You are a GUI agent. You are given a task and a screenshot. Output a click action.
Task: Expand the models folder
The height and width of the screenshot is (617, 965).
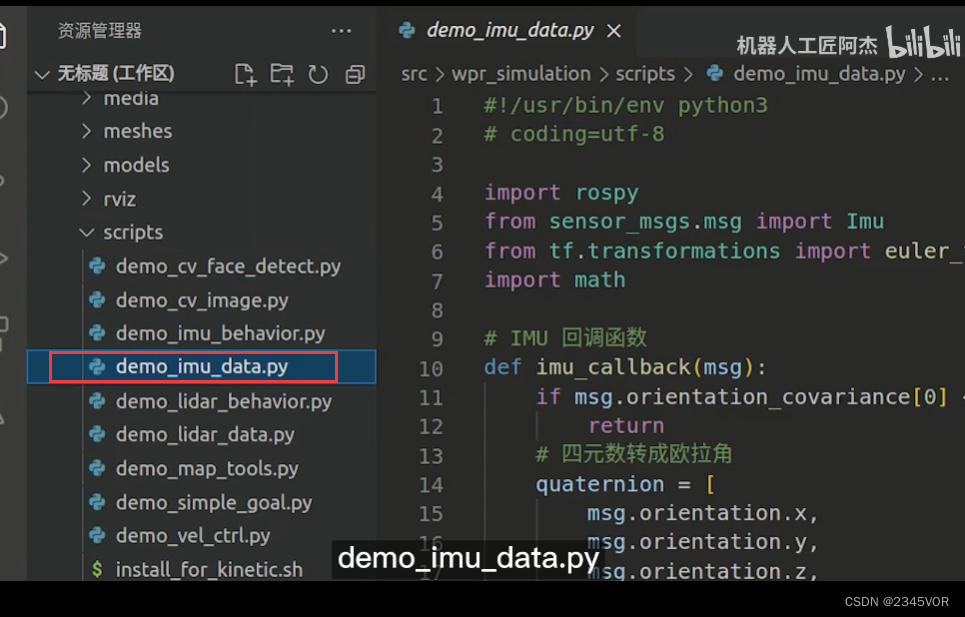(135, 164)
